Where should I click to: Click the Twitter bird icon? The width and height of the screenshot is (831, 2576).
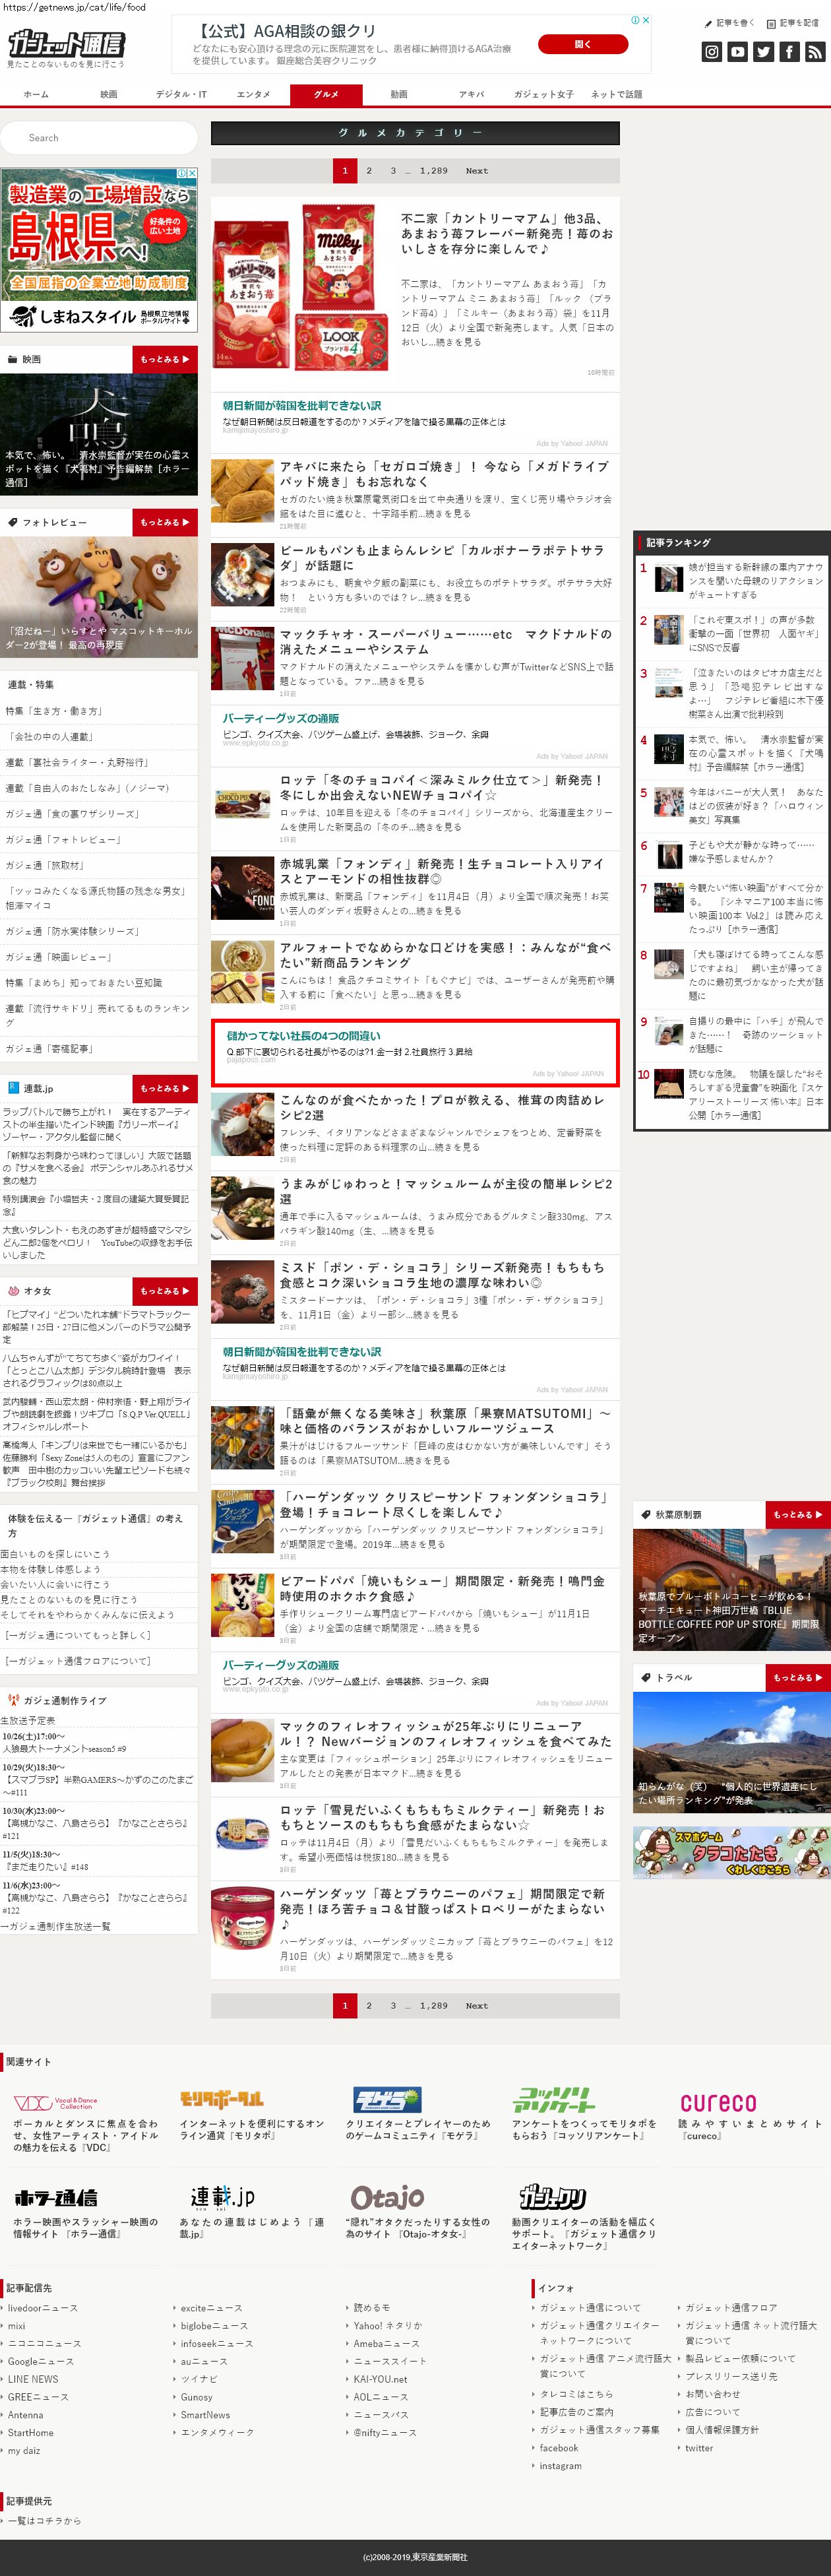pyautogui.click(x=763, y=52)
